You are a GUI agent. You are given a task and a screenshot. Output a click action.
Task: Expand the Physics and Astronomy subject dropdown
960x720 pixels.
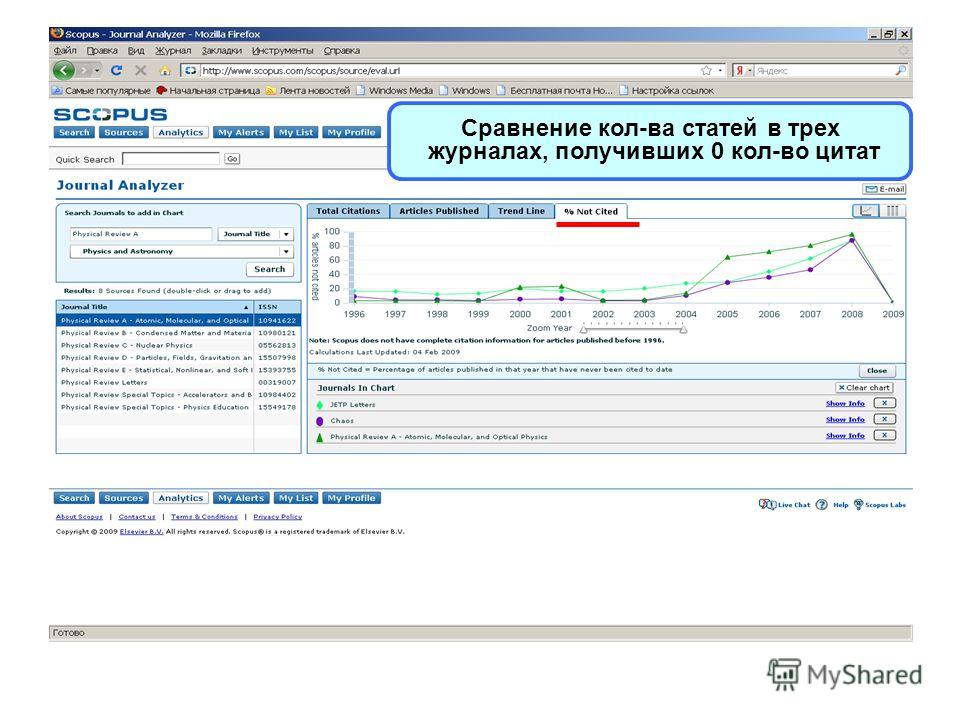pos(286,252)
